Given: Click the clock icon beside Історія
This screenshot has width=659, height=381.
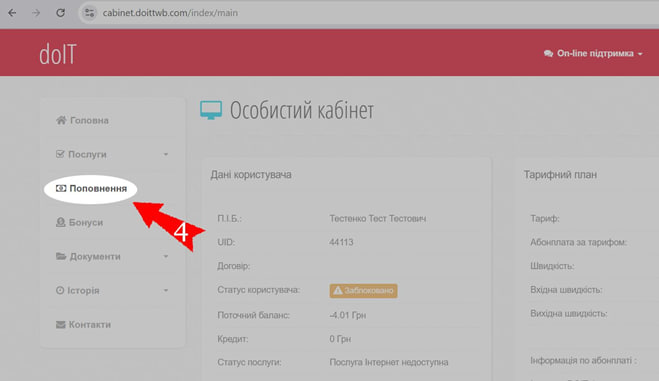Looking at the screenshot, I should pos(60,290).
